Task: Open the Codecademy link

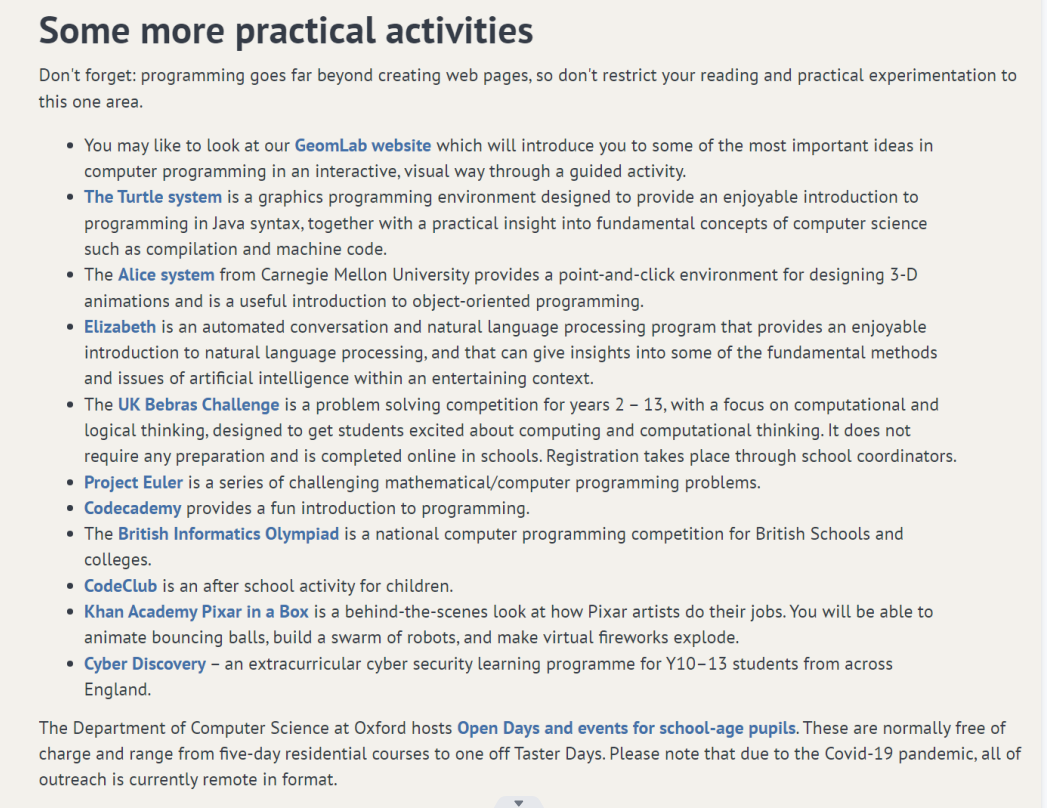Action: click(132, 508)
